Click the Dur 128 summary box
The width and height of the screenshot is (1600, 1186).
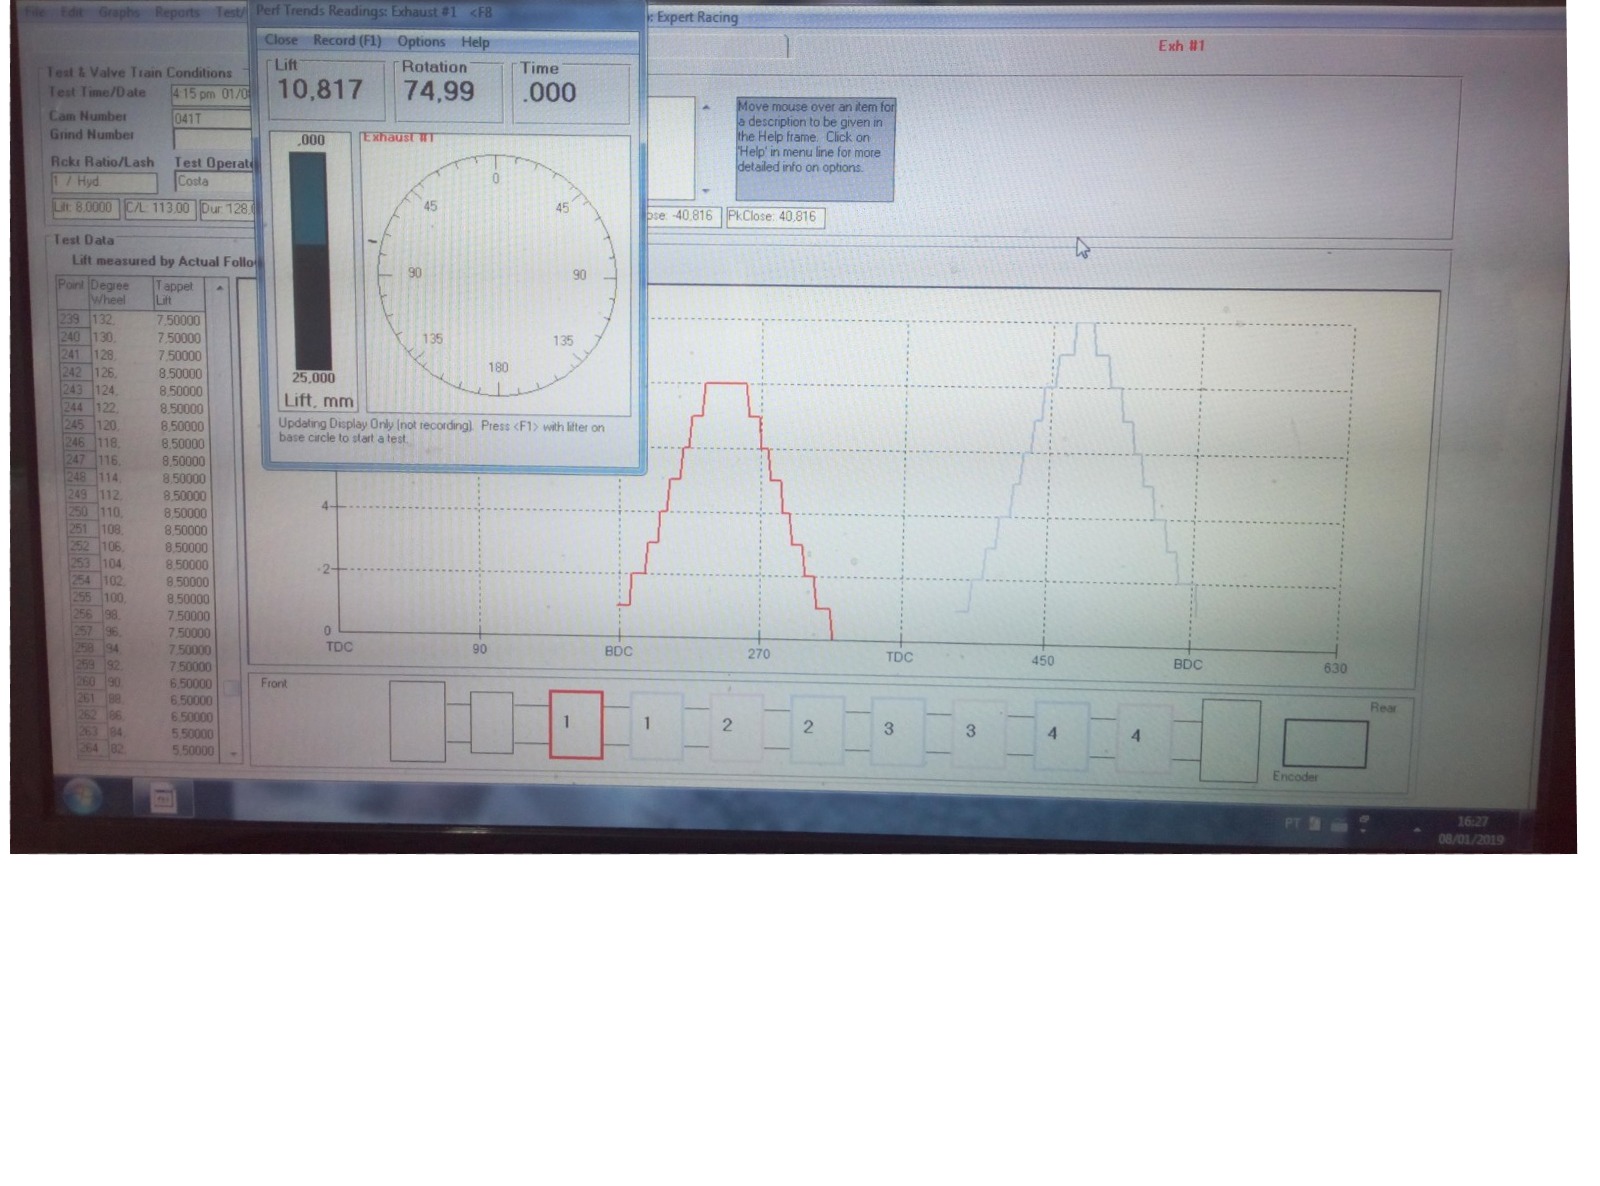pyautogui.click(x=227, y=209)
